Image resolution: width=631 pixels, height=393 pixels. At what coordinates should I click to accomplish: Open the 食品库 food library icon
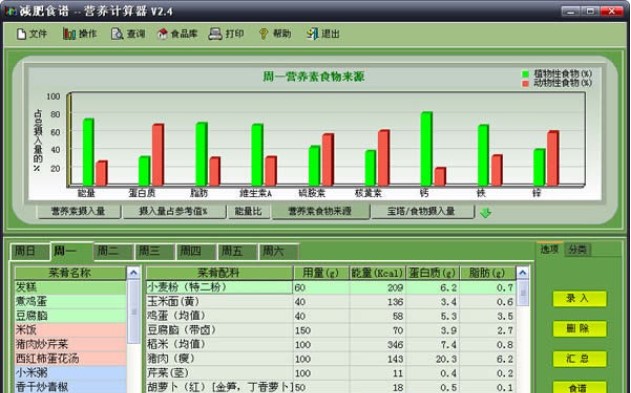pos(162,34)
